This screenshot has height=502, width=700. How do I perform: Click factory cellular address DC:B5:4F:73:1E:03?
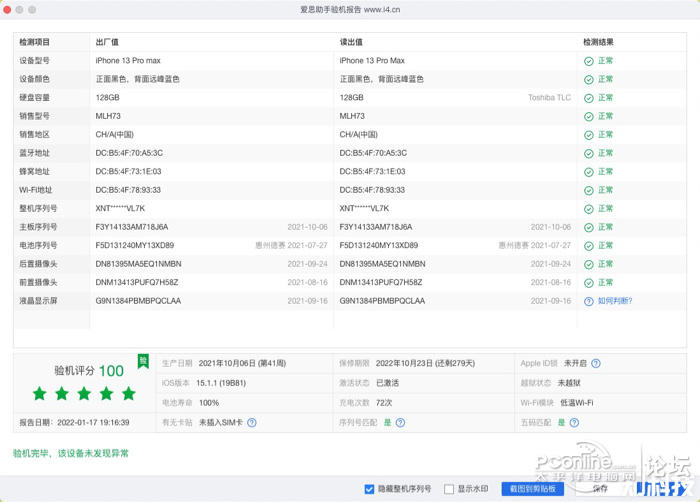[129, 172]
